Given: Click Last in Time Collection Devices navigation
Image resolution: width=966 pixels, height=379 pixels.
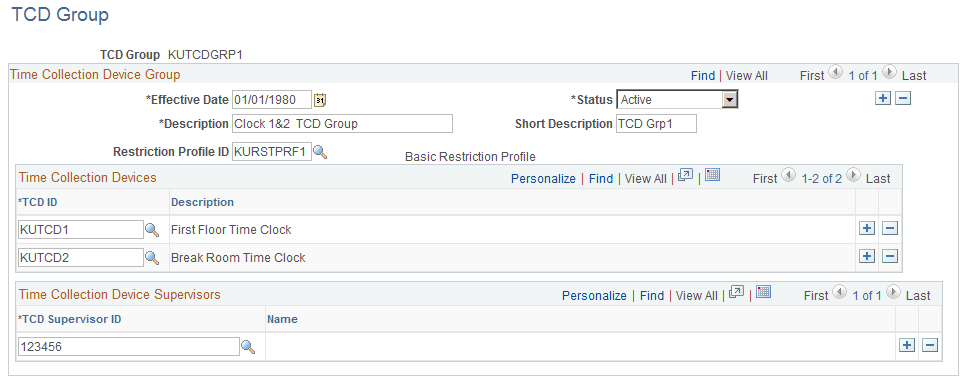Looking at the screenshot, I should click(878, 179).
